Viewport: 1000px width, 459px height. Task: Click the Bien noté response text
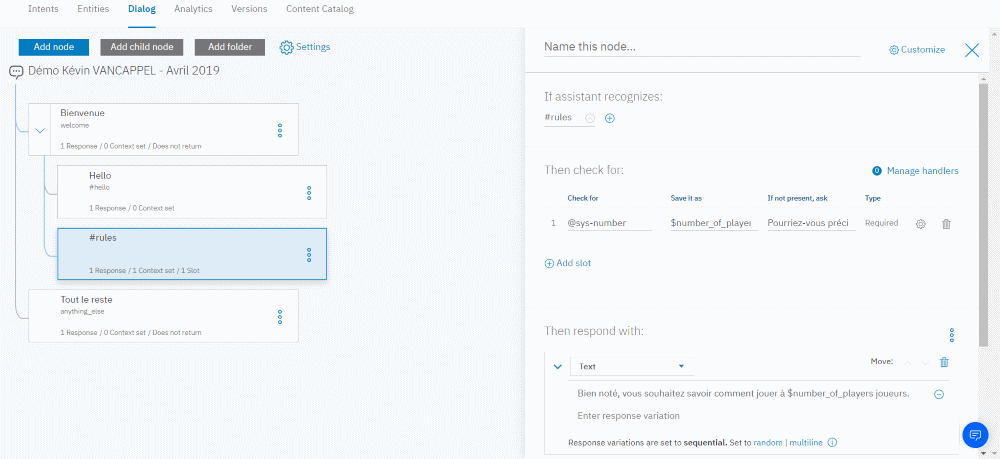tap(743, 393)
